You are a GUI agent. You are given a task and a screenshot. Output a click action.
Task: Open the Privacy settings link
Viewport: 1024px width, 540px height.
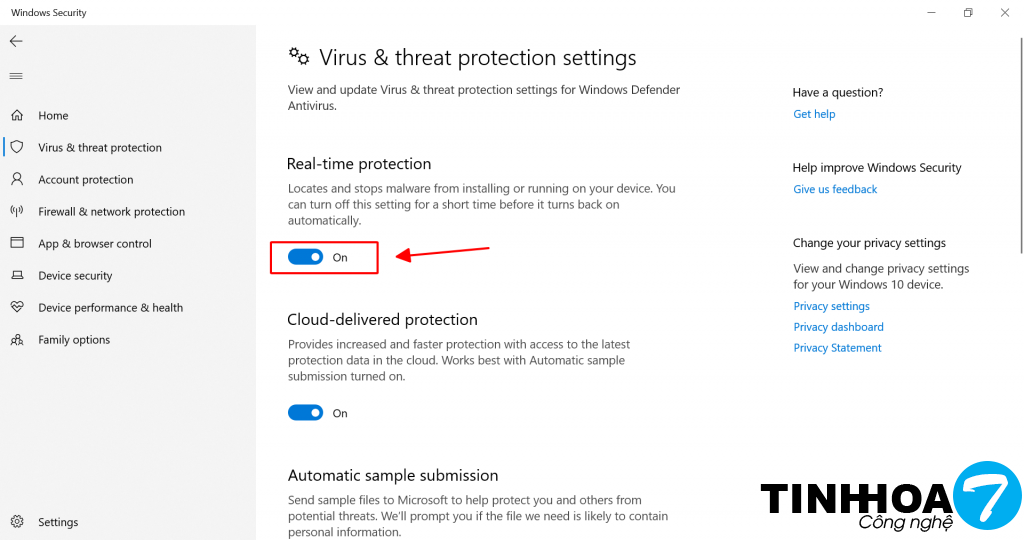click(x=831, y=306)
